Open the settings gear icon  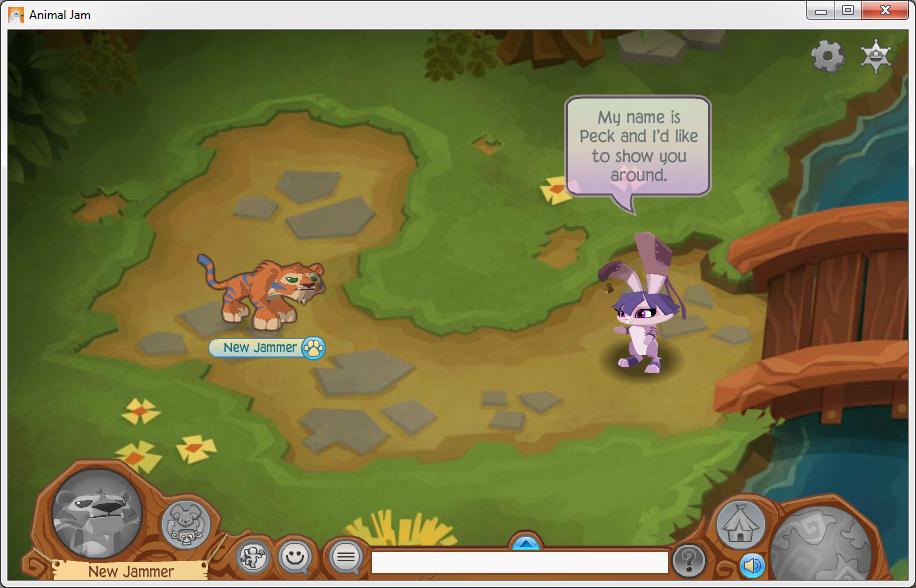[826, 57]
